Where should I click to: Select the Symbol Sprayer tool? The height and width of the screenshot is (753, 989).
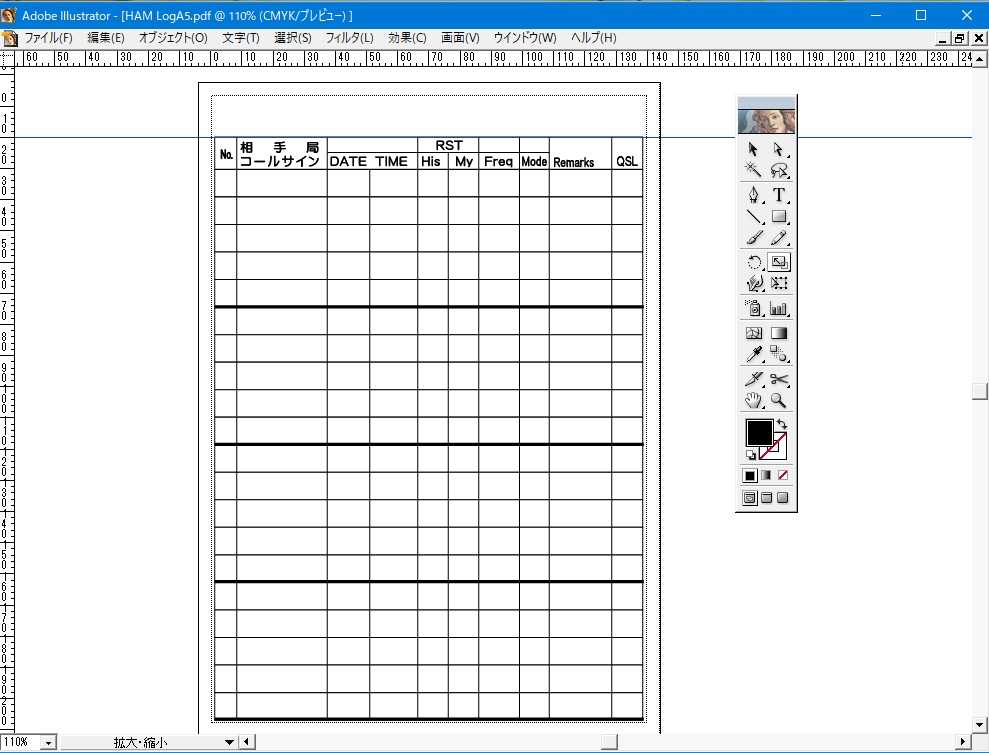pyautogui.click(x=753, y=308)
